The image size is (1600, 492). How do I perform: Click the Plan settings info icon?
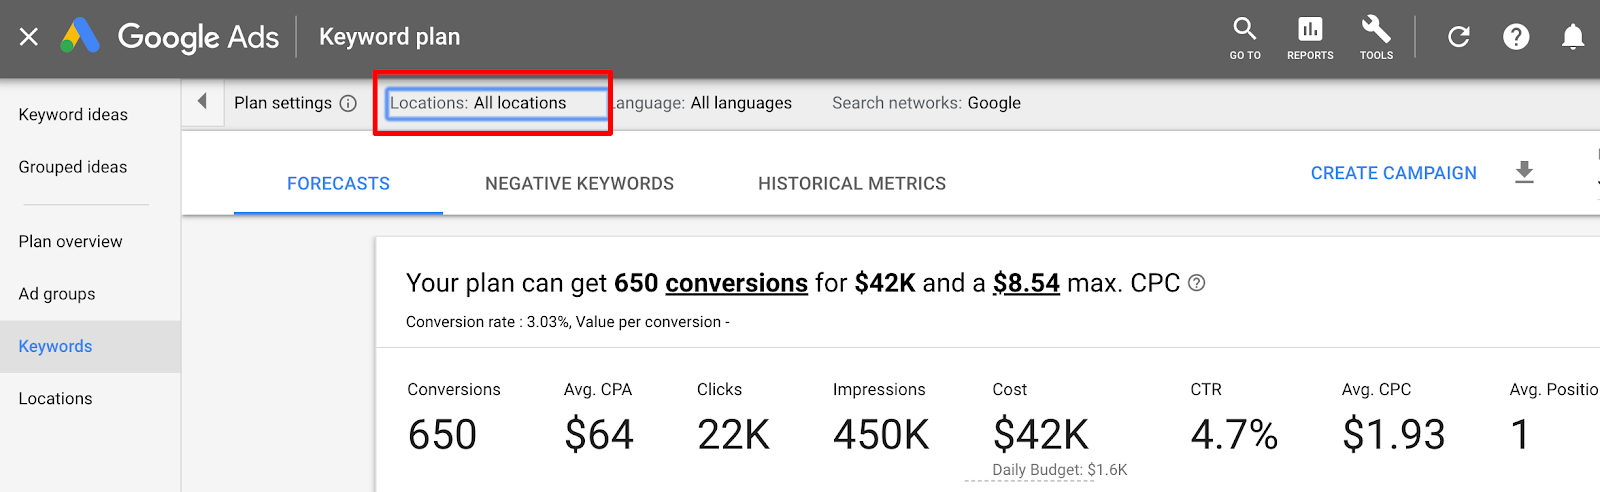(348, 103)
